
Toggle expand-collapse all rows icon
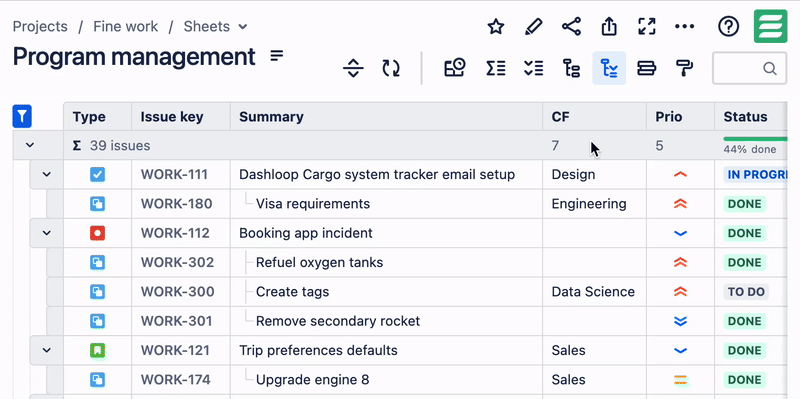pyautogui.click(x=353, y=68)
